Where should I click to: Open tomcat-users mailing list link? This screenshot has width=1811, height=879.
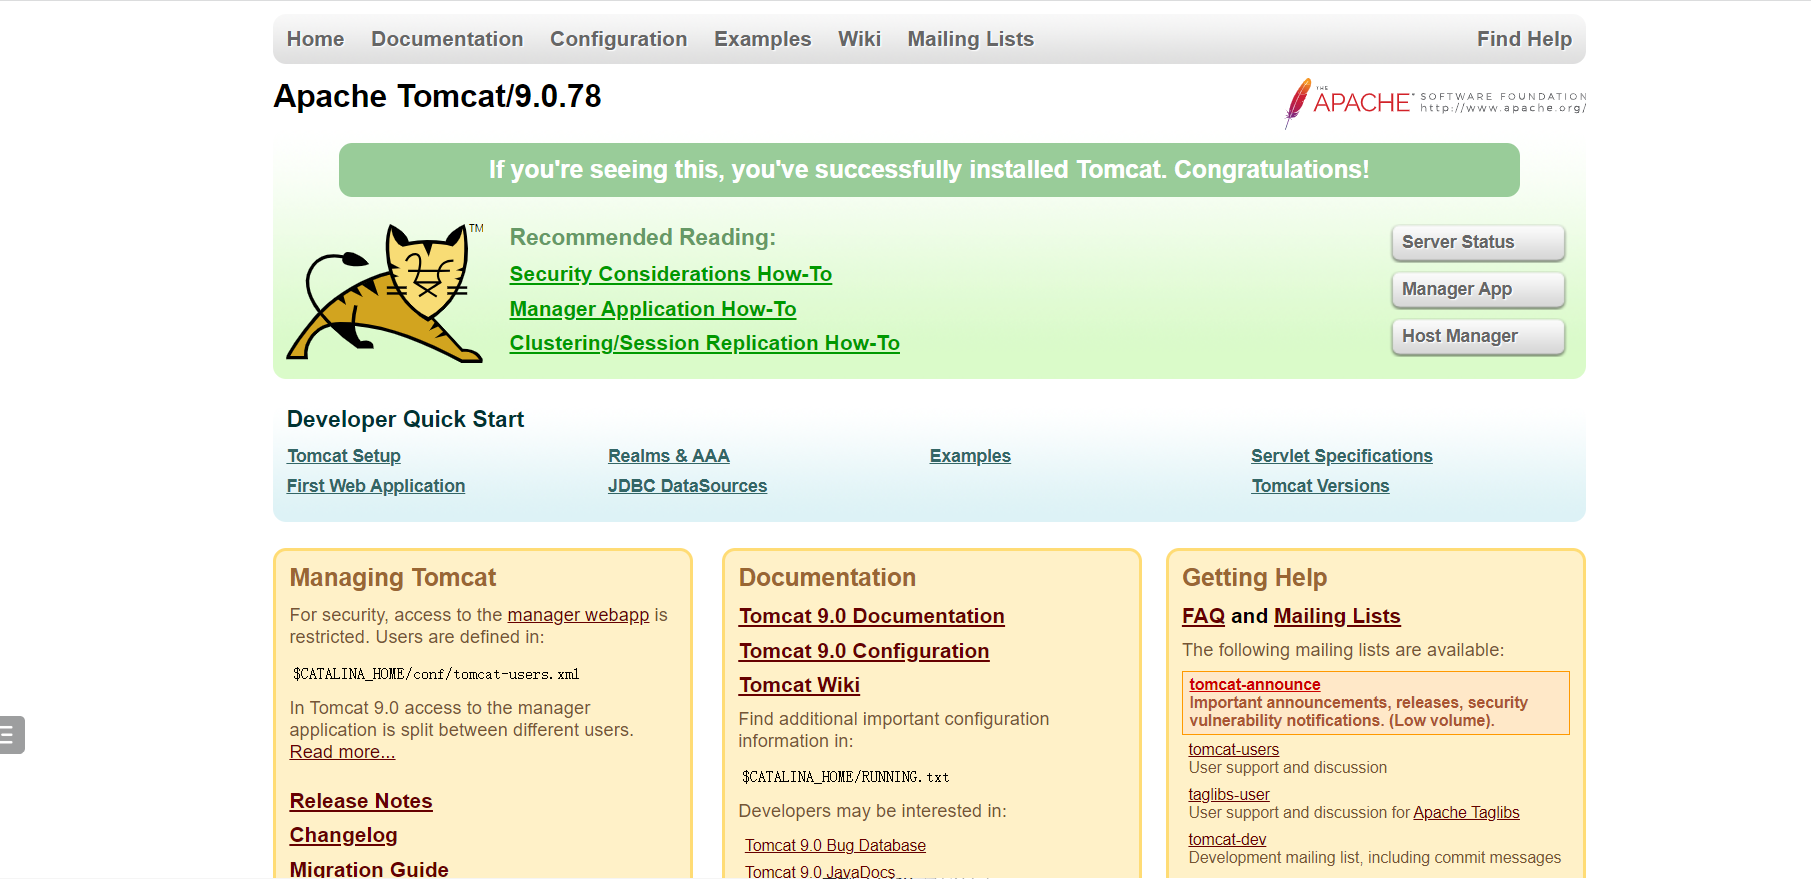click(1233, 749)
